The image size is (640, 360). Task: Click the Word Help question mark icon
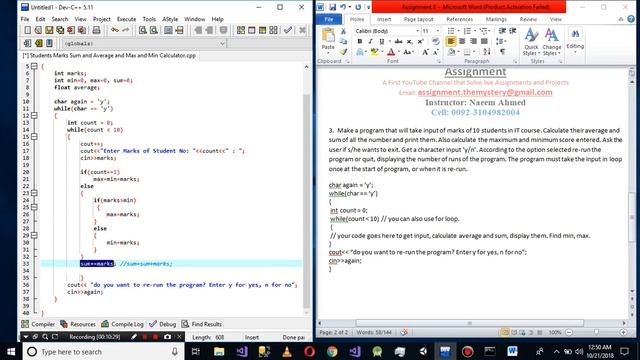631,19
